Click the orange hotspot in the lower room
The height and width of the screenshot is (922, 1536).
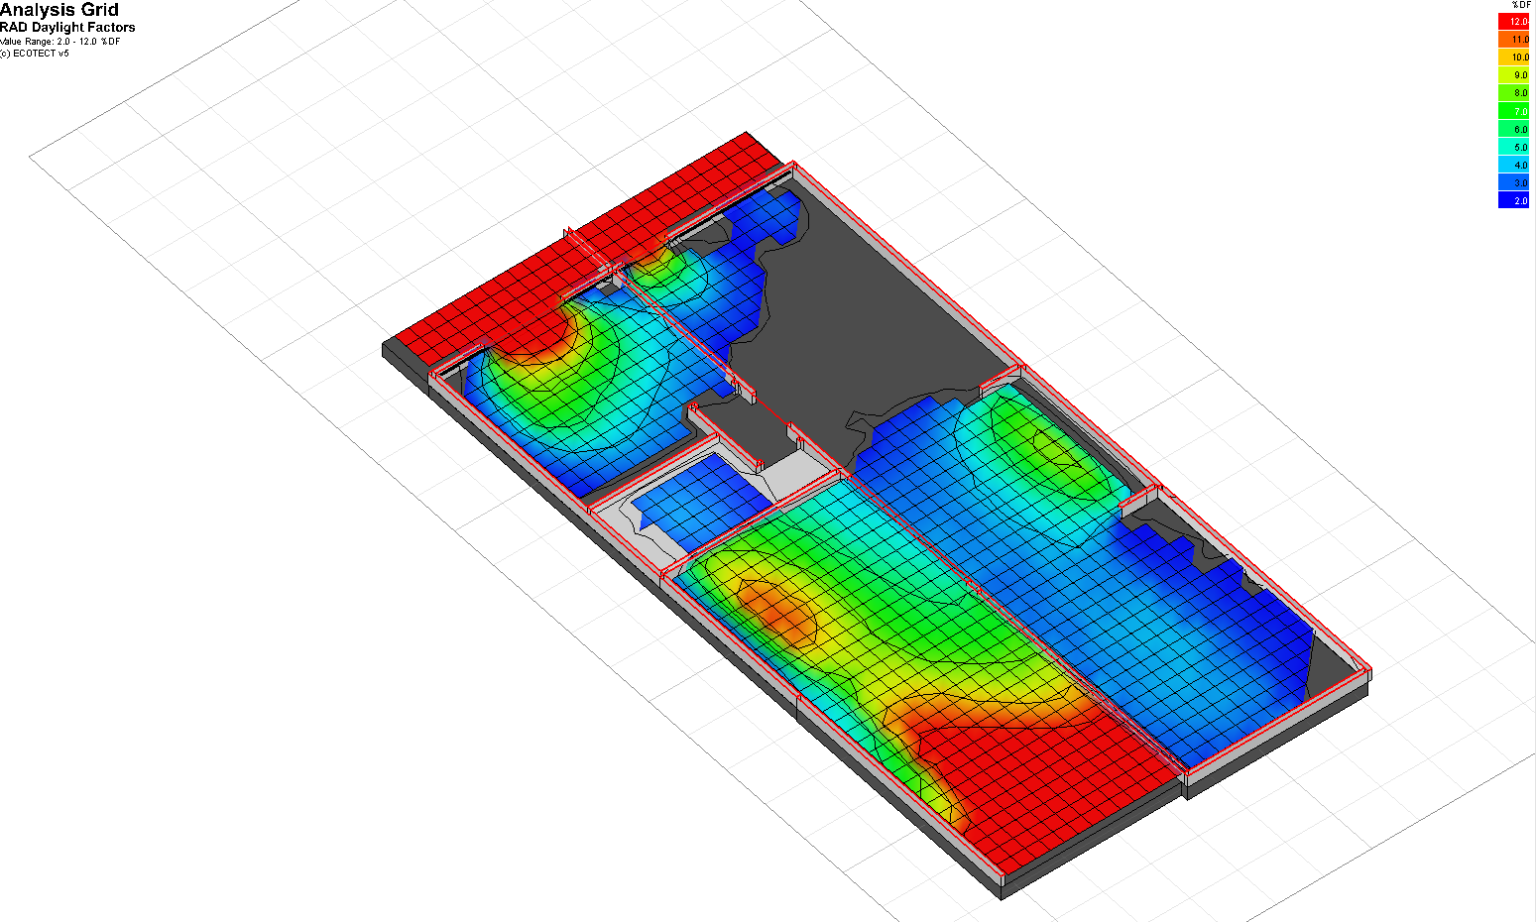[775, 610]
